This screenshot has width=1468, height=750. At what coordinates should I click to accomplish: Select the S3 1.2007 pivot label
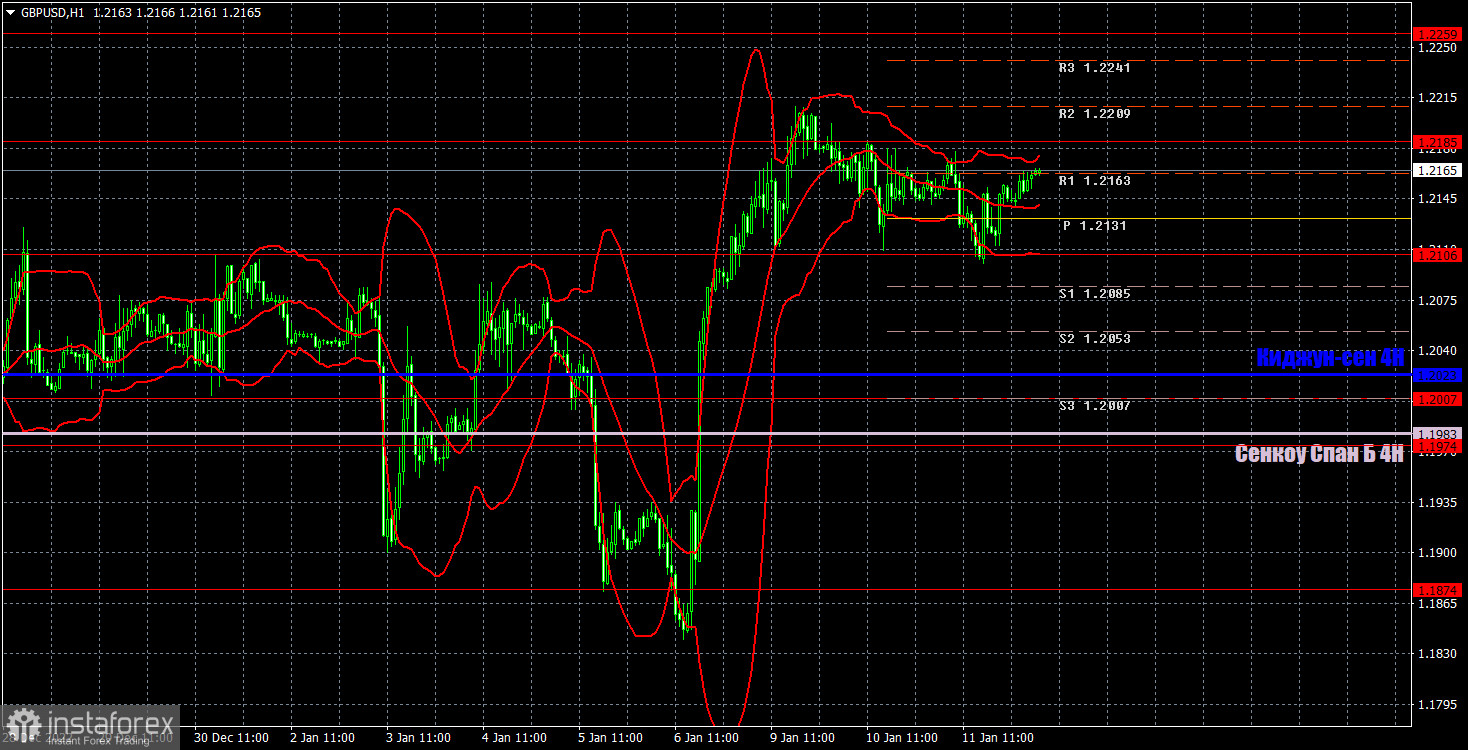point(1095,406)
